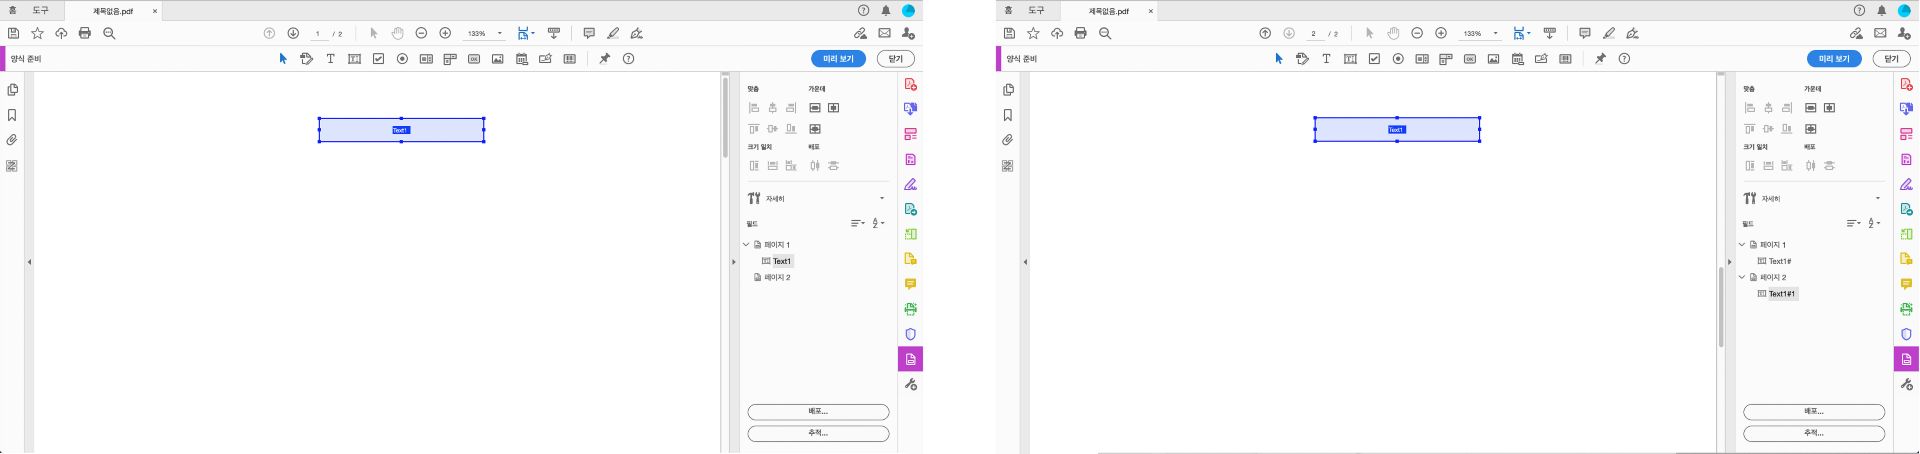Screen dimensions: 1920x454
Task: Click the shield Protect tool in the right window's sidebar
Action: (x=1906, y=334)
